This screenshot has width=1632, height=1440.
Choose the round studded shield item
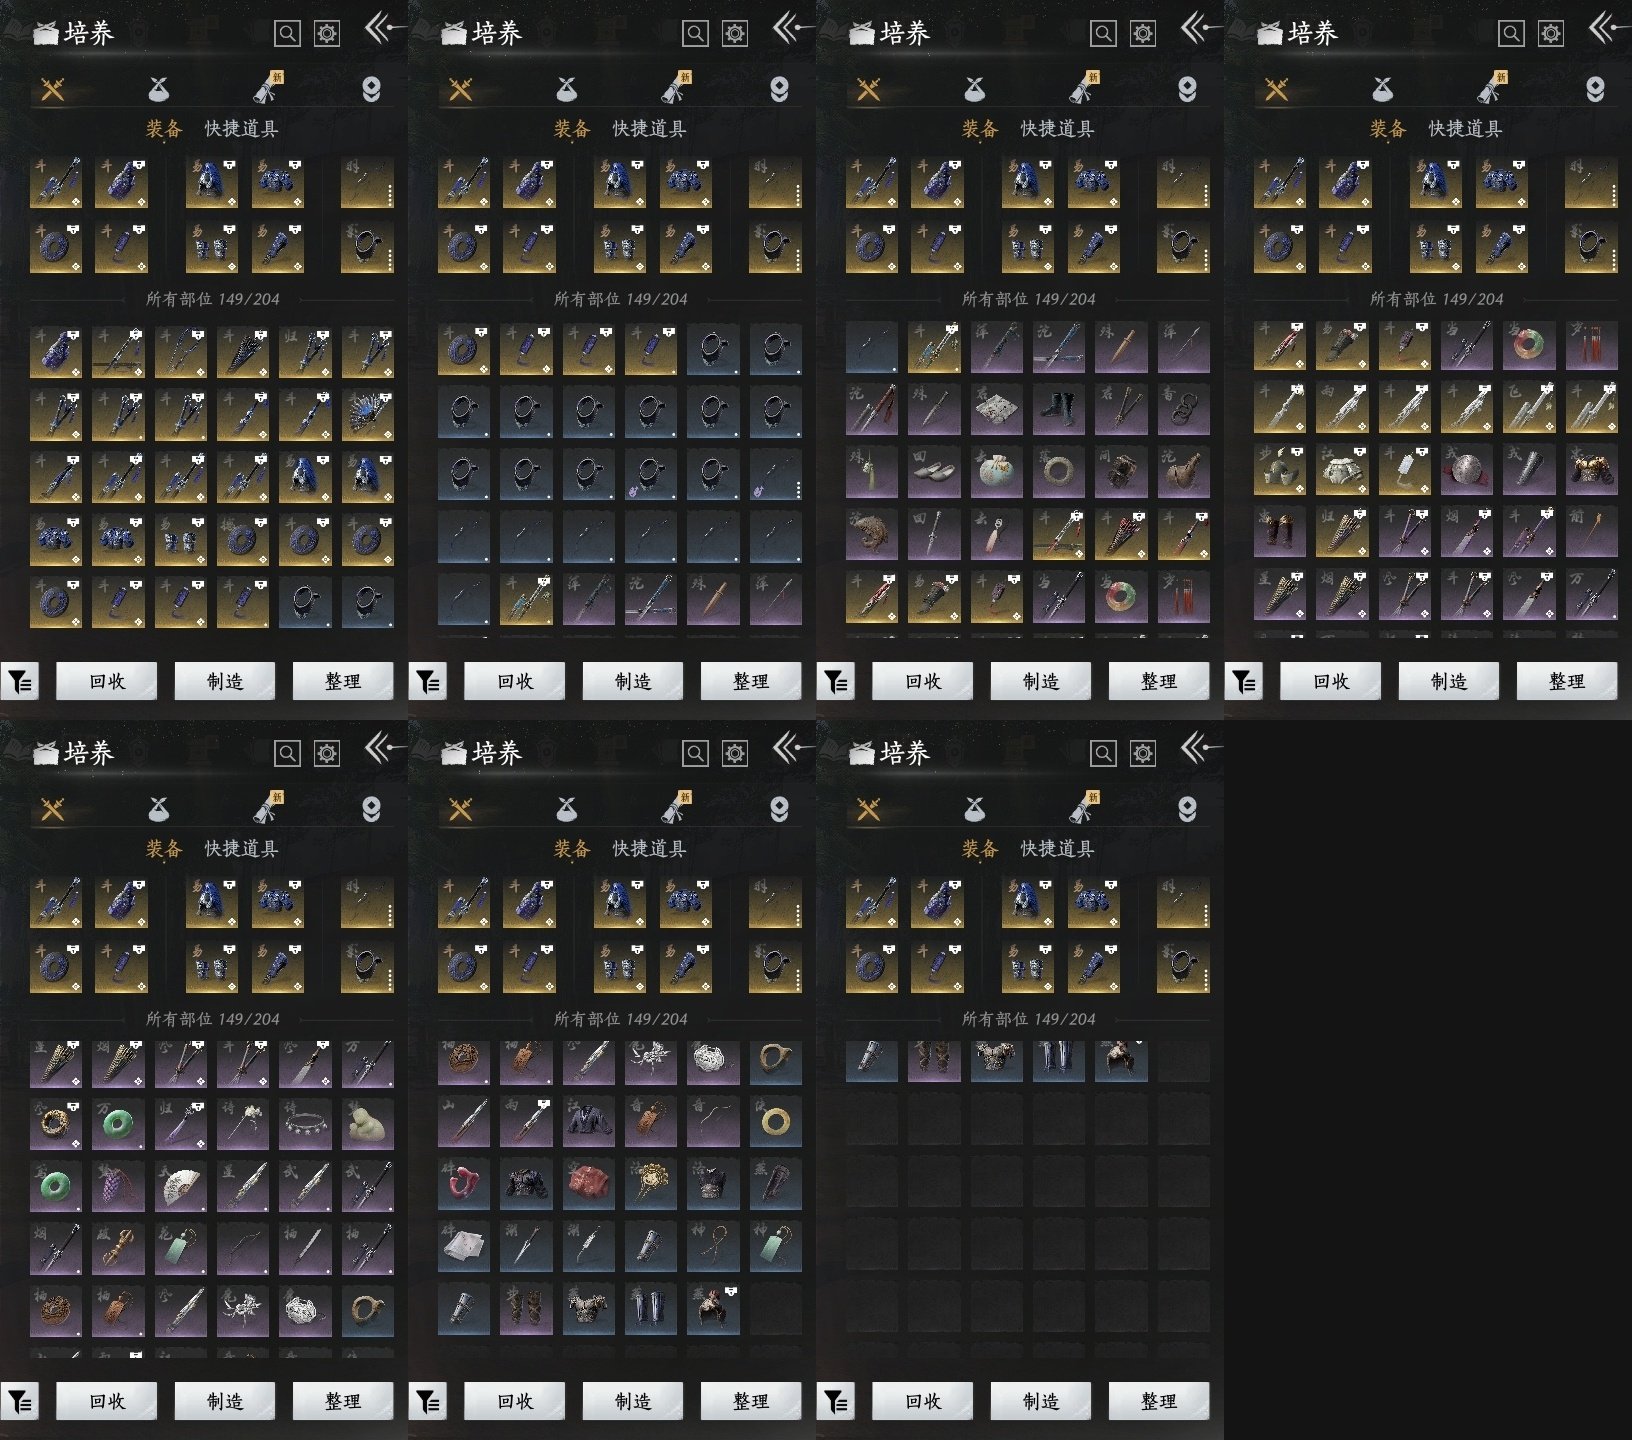tap(1467, 471)
